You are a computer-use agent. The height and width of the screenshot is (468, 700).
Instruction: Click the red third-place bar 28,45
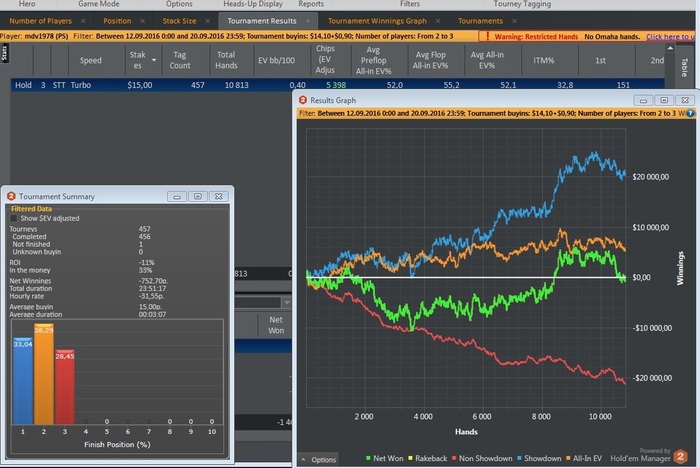click(x=65, y=387)
